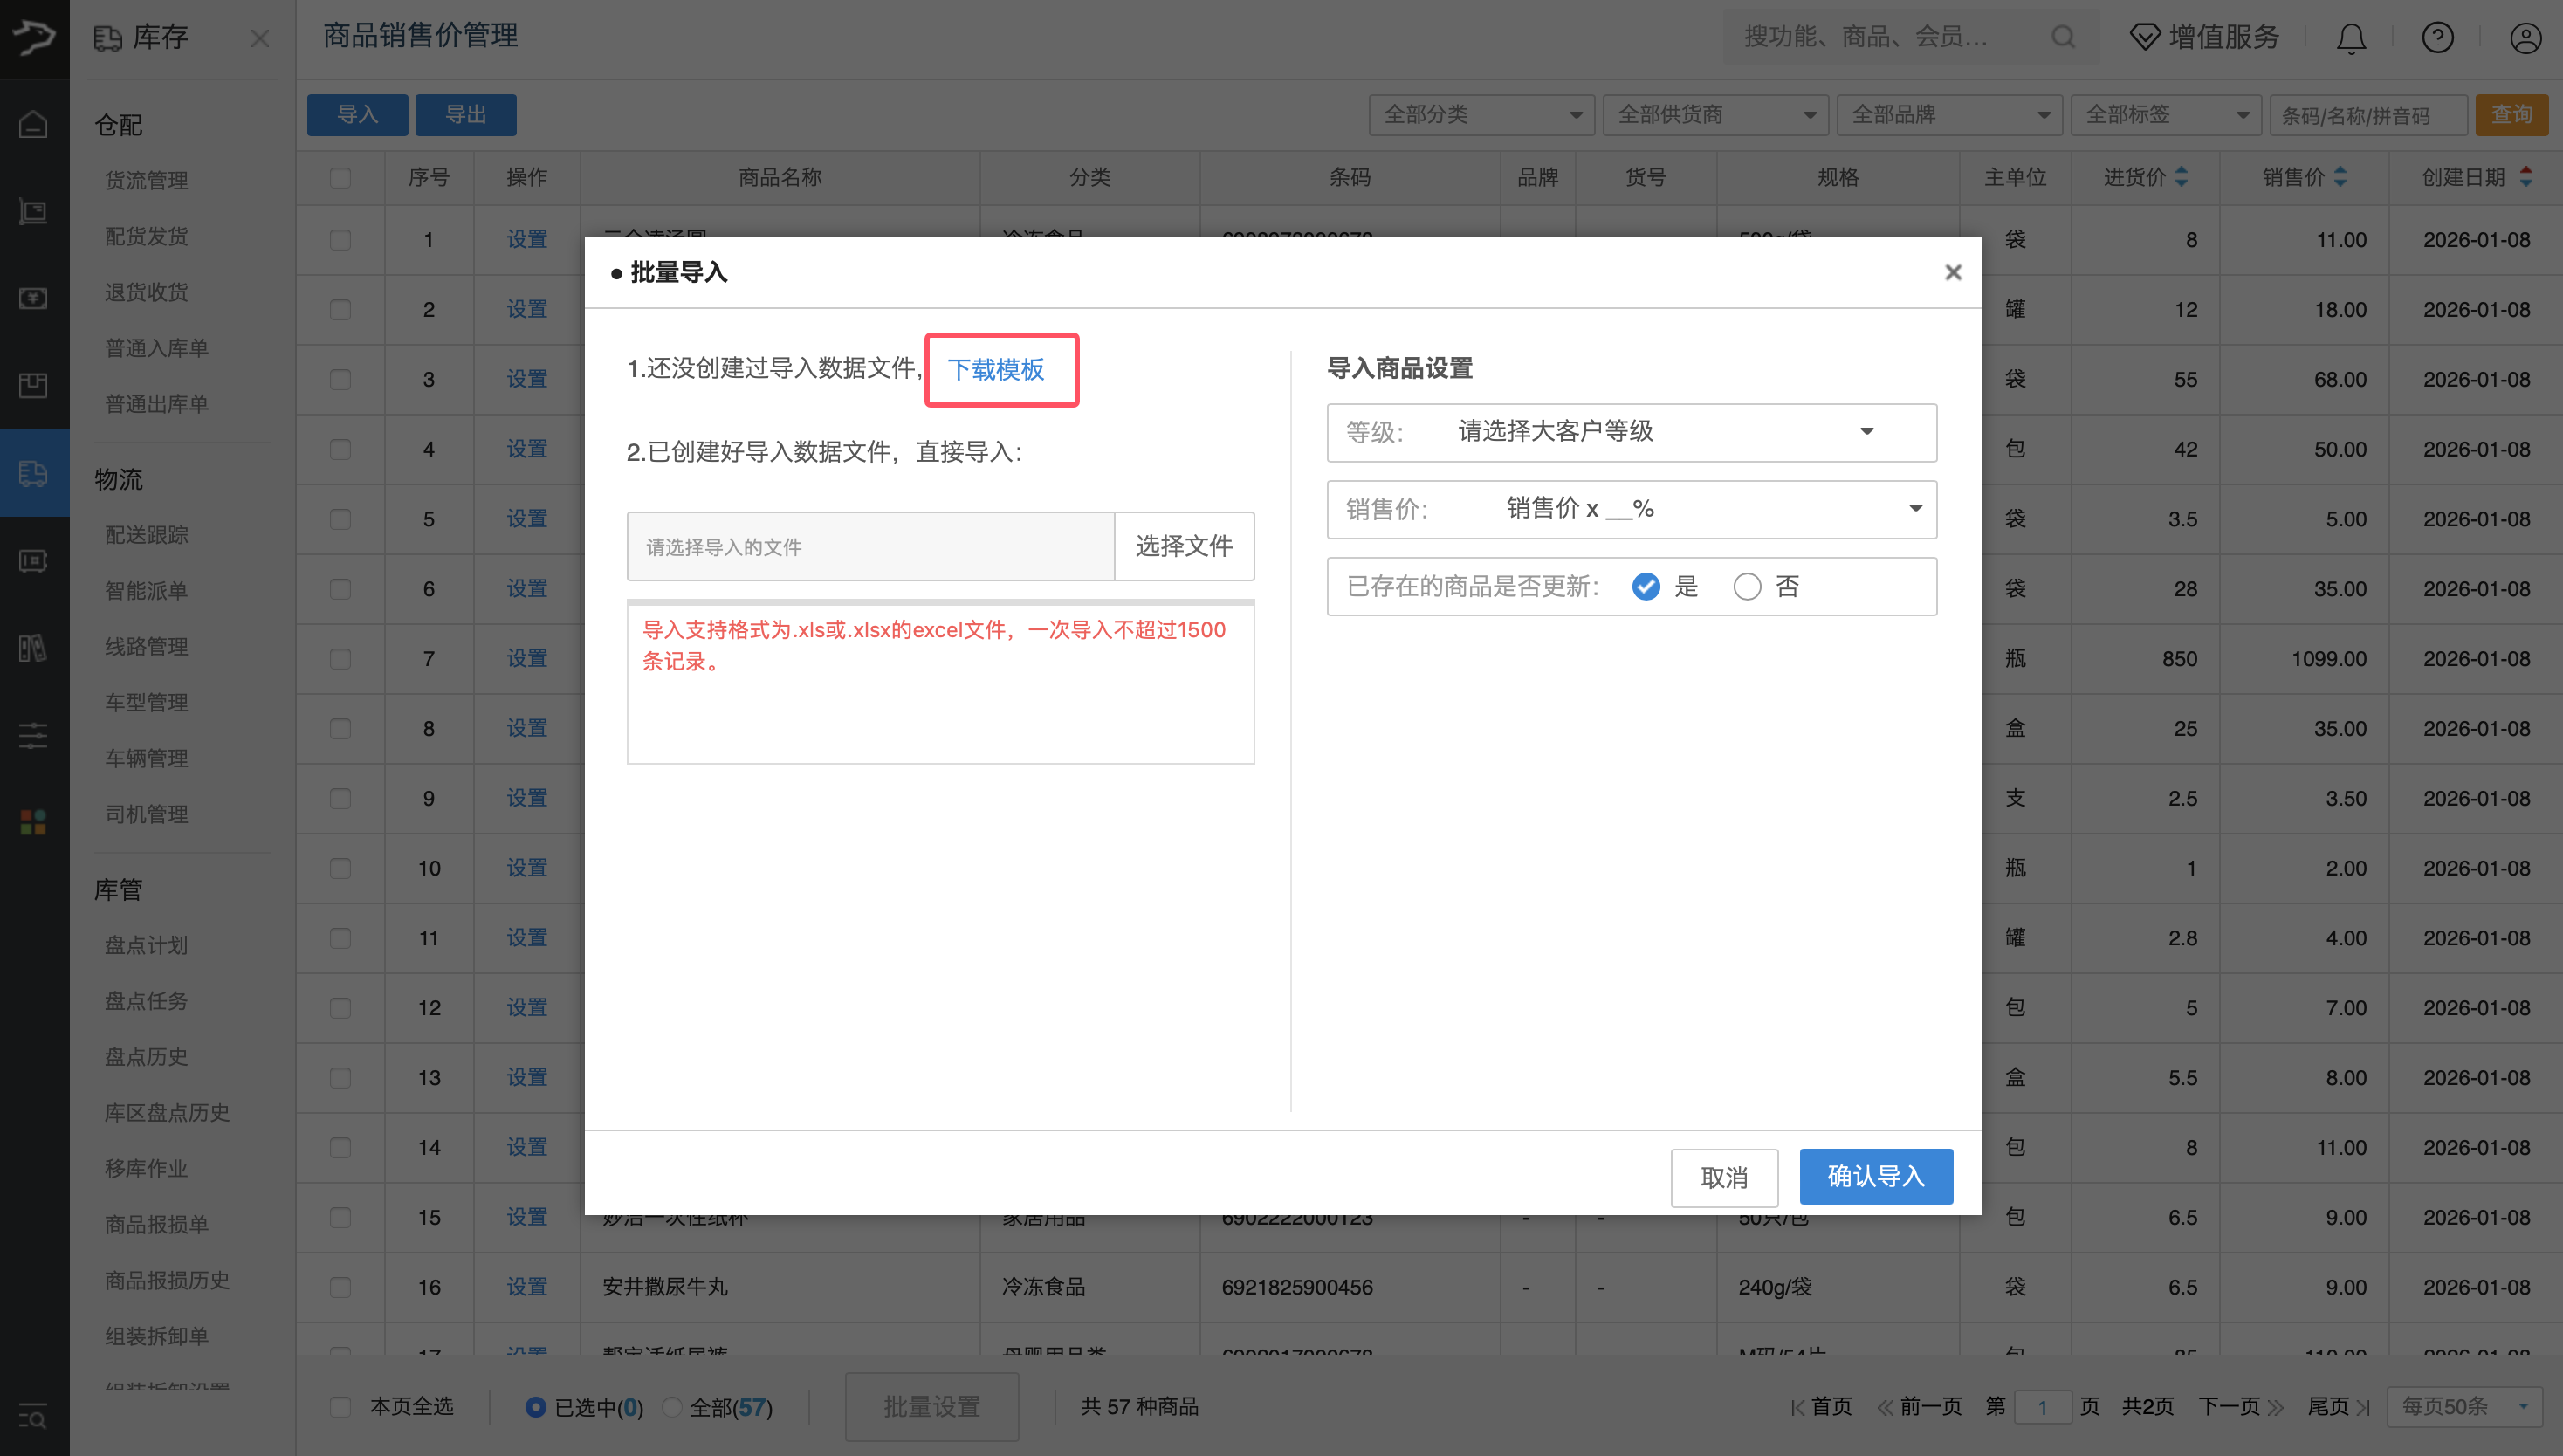2563x1456 pixels.
Task: Select the 否 radio for 已存在的商品是否更新
Action: [x=1748, y=586]
